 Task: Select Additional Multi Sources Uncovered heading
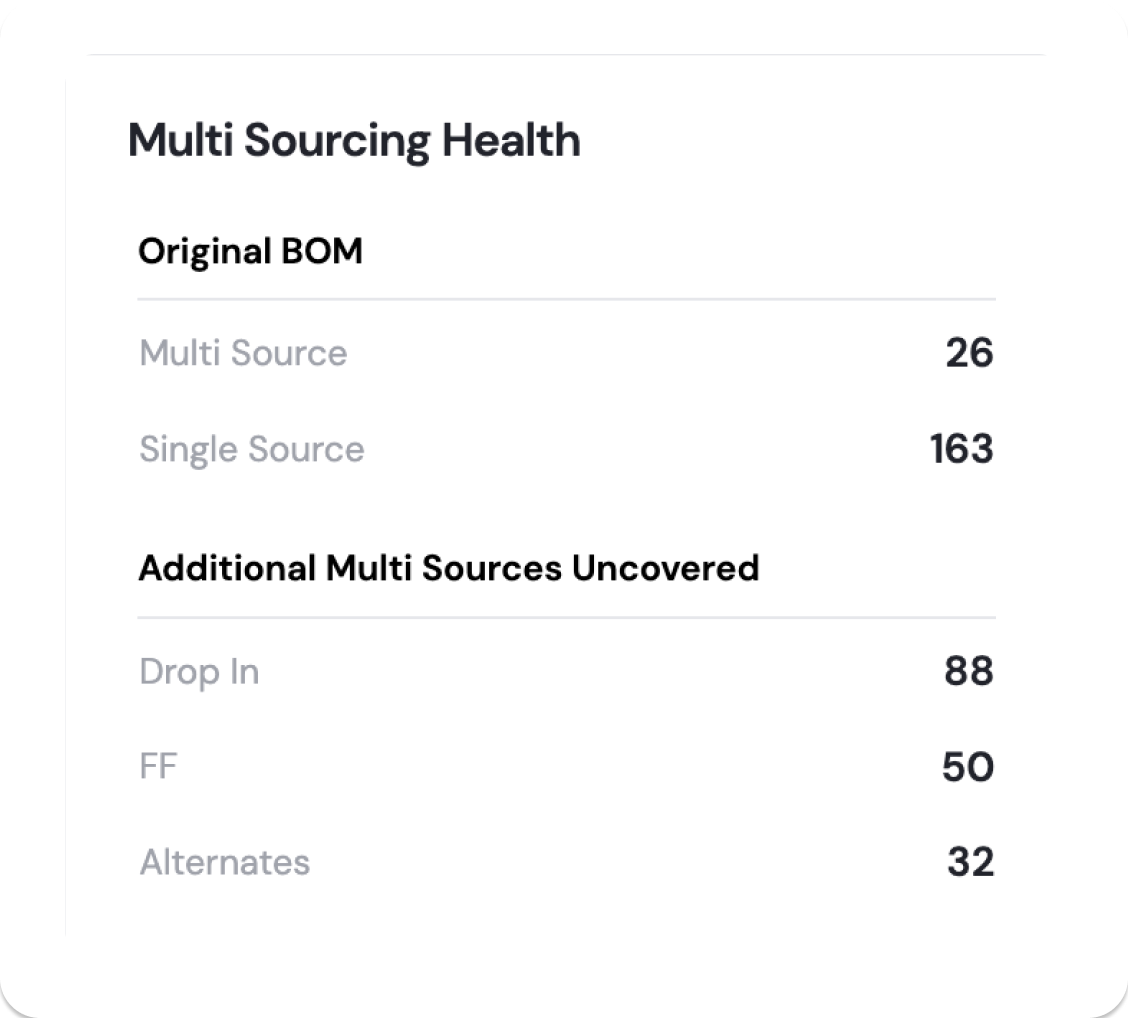point(448,568)
